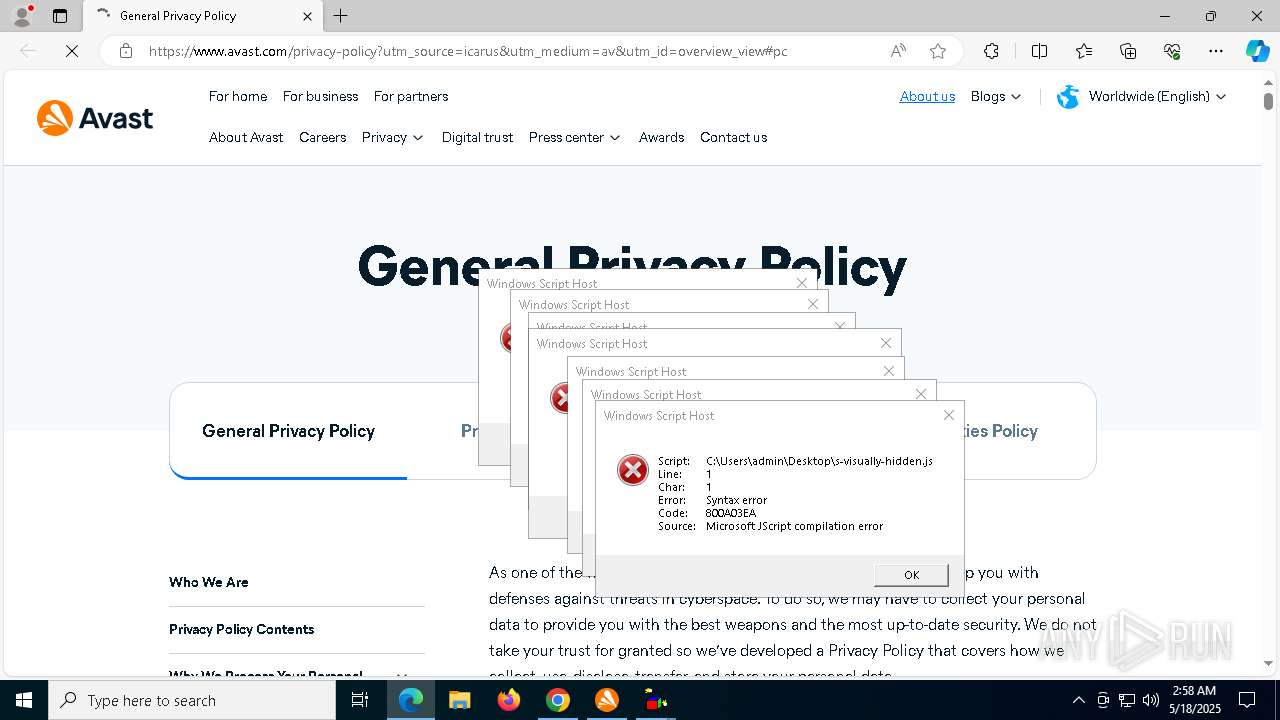Click the page vertical scrollbar thumb
The height and width of the screenshot is (720, 1280).
point(1268,101)
